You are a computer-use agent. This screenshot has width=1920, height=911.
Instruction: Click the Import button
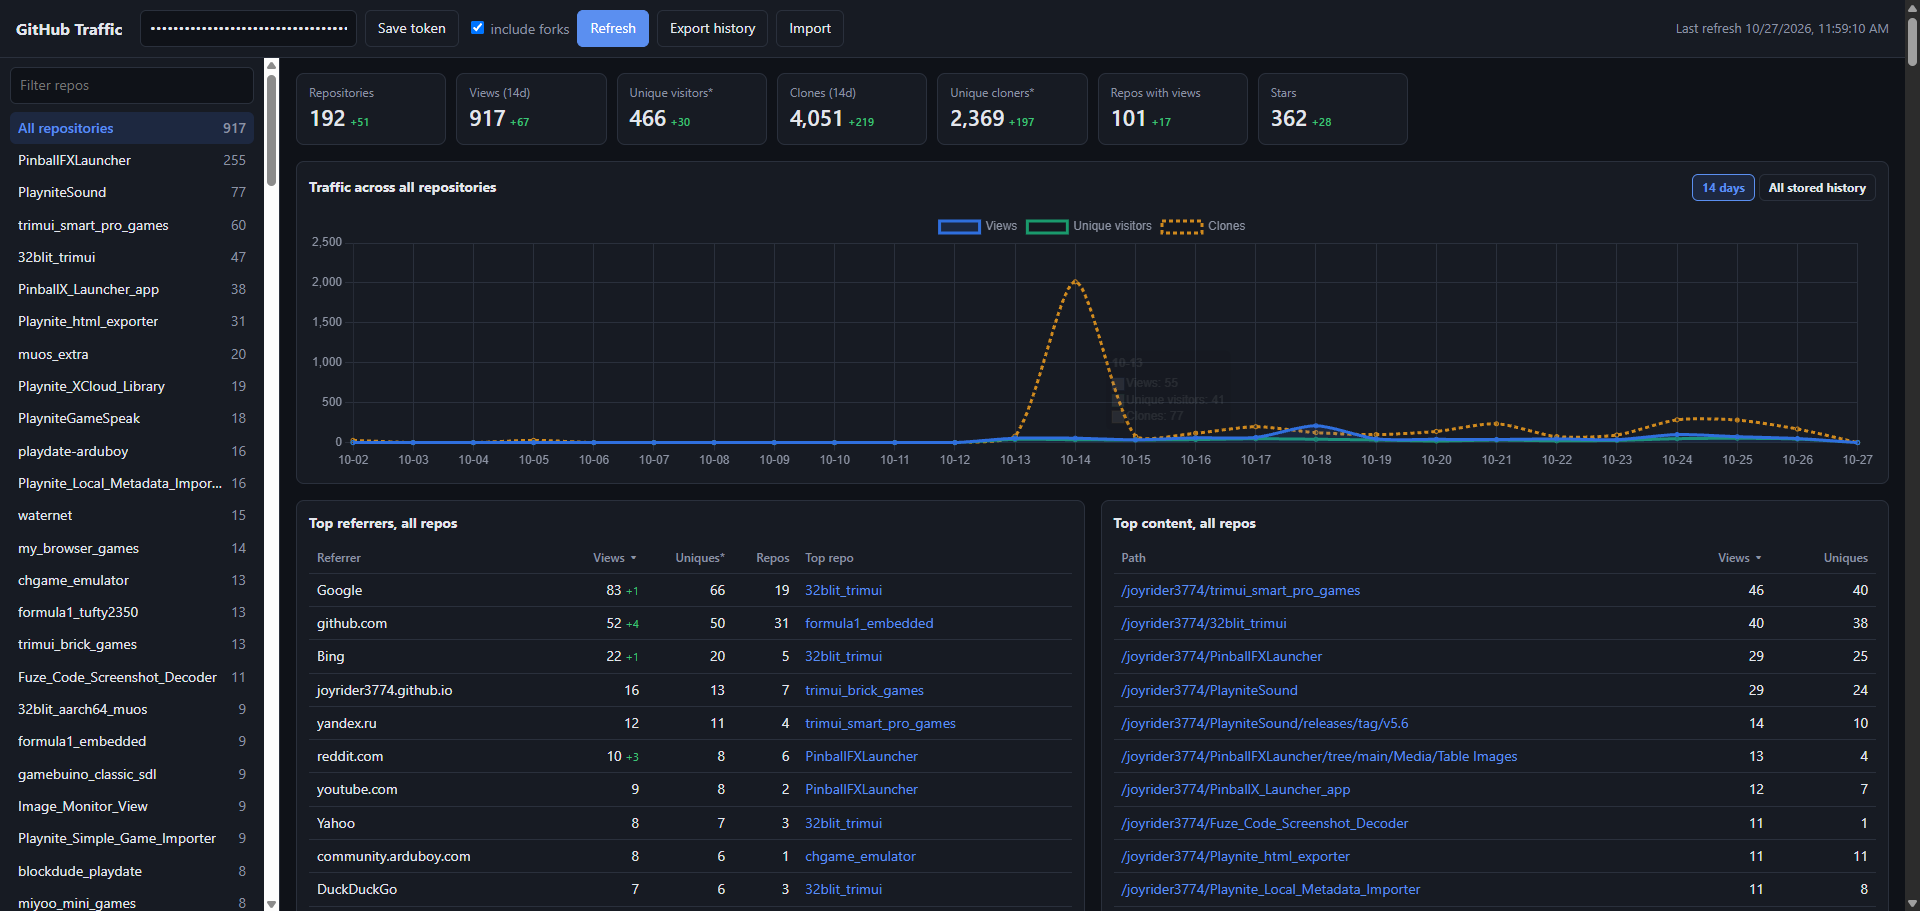(x=810, y=29)
